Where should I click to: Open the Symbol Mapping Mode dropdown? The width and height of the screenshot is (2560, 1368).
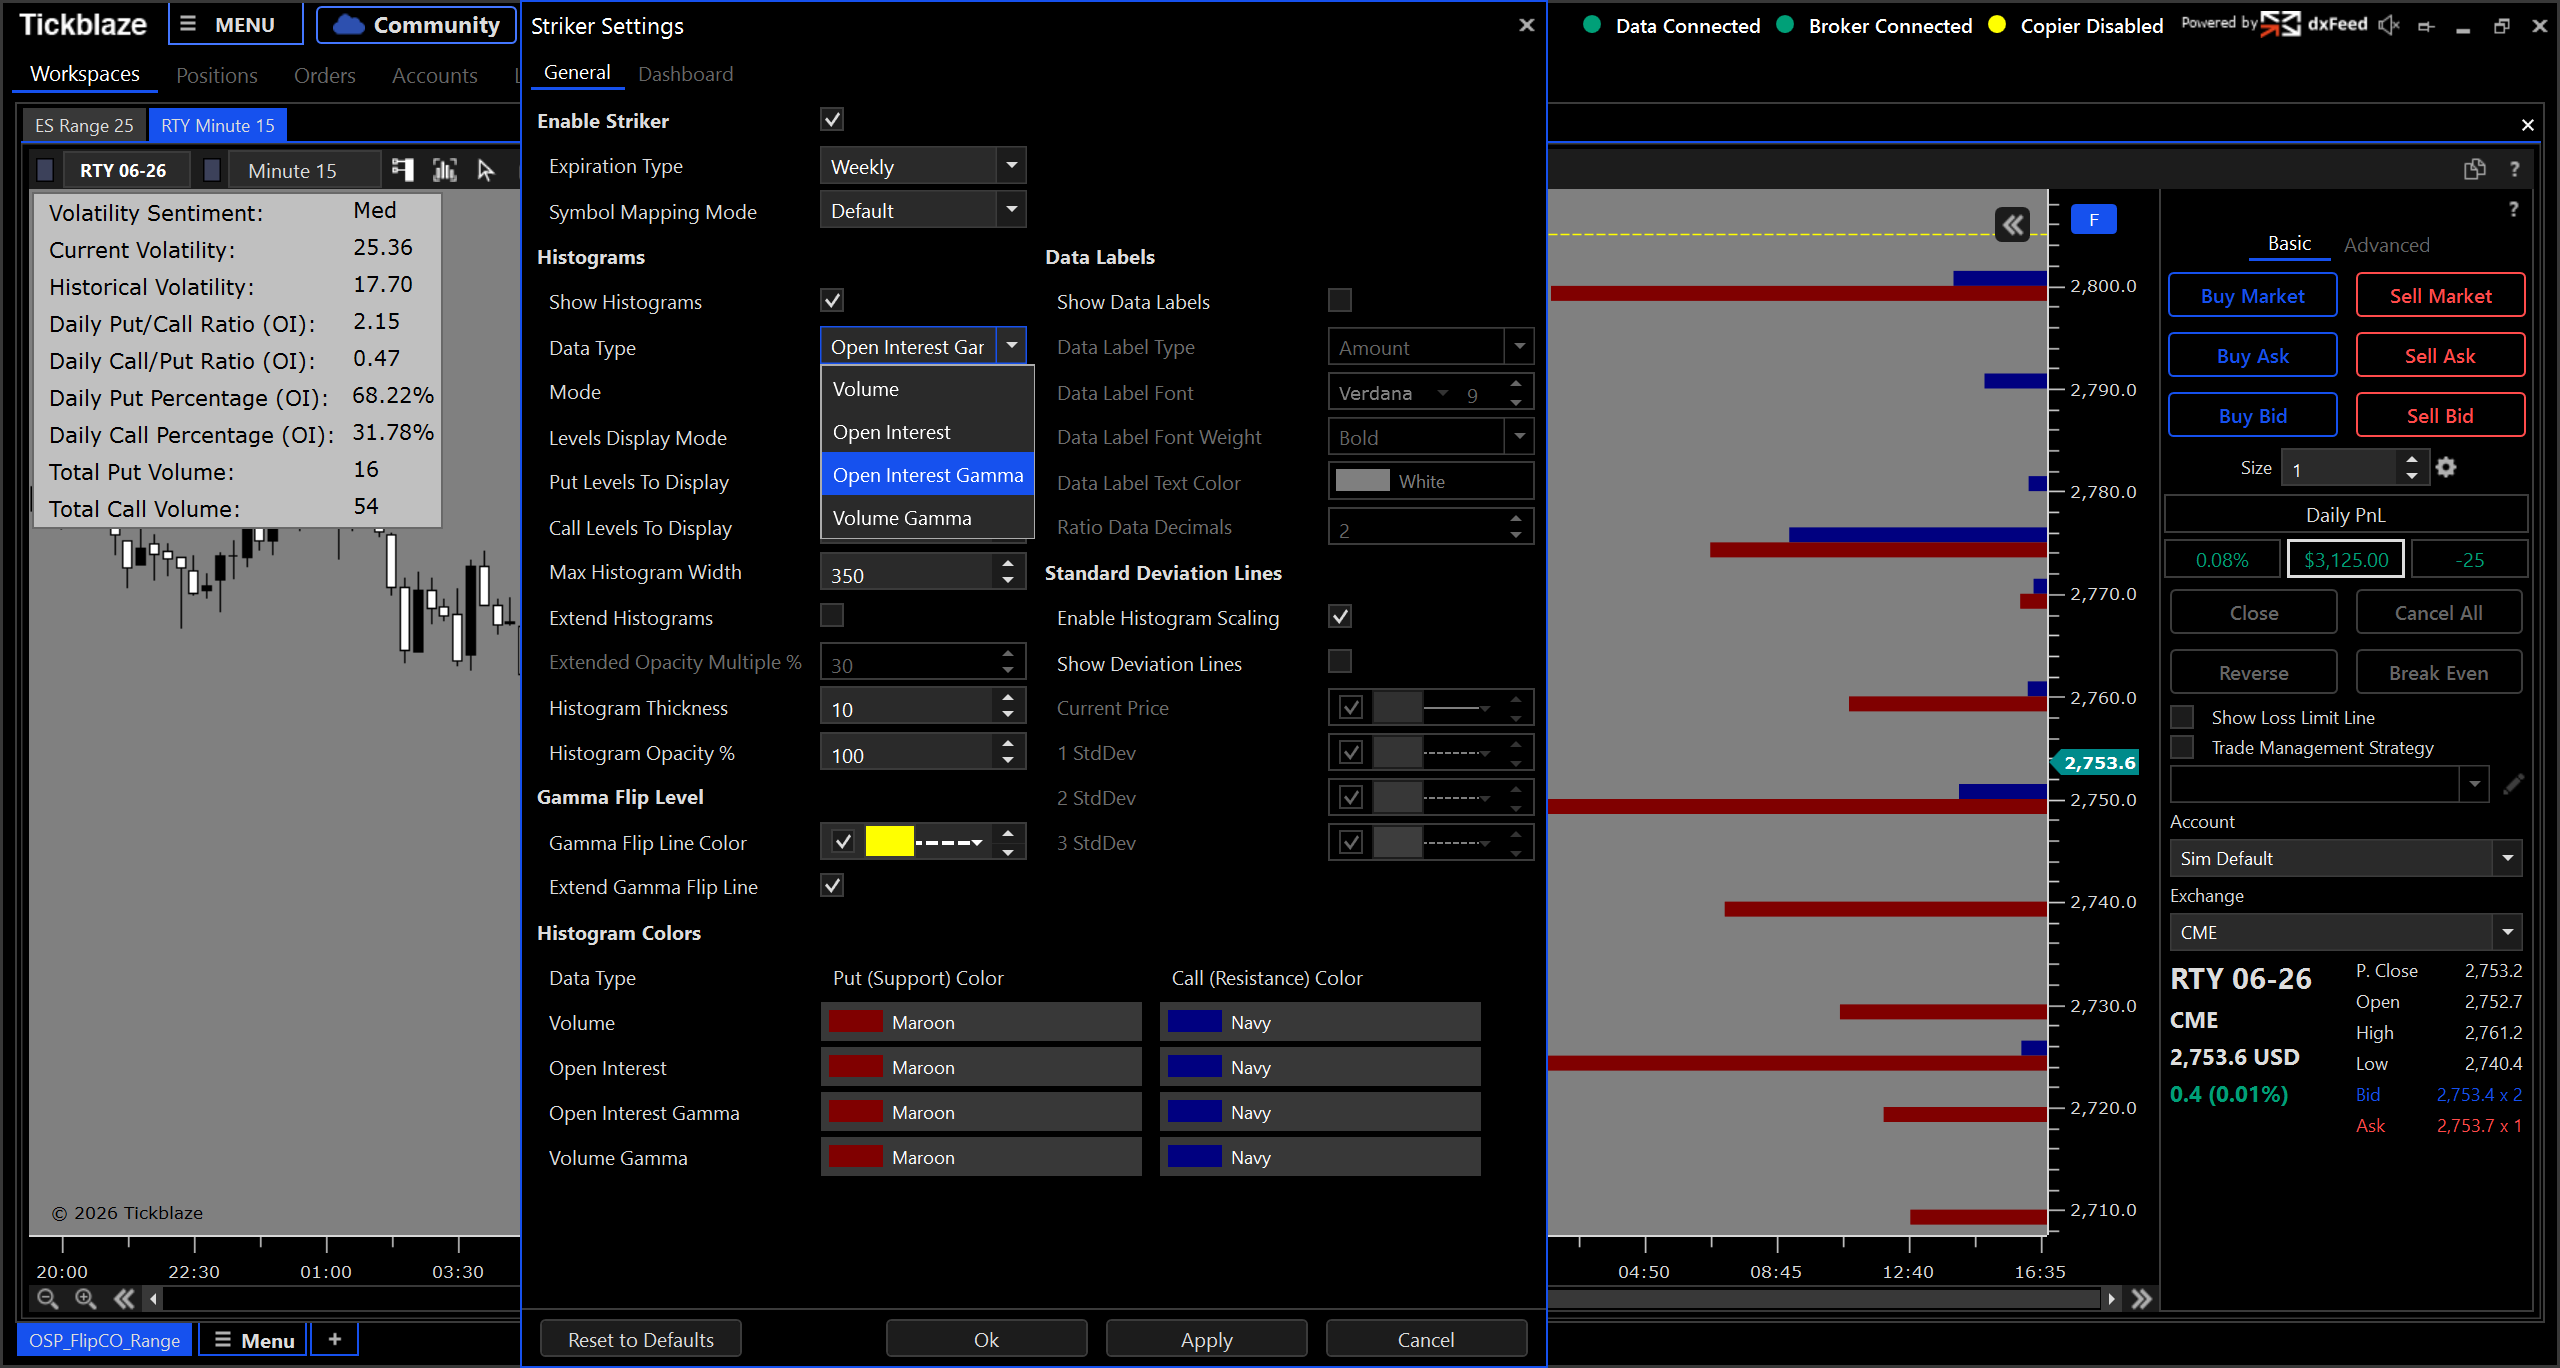tap(923, 210)
